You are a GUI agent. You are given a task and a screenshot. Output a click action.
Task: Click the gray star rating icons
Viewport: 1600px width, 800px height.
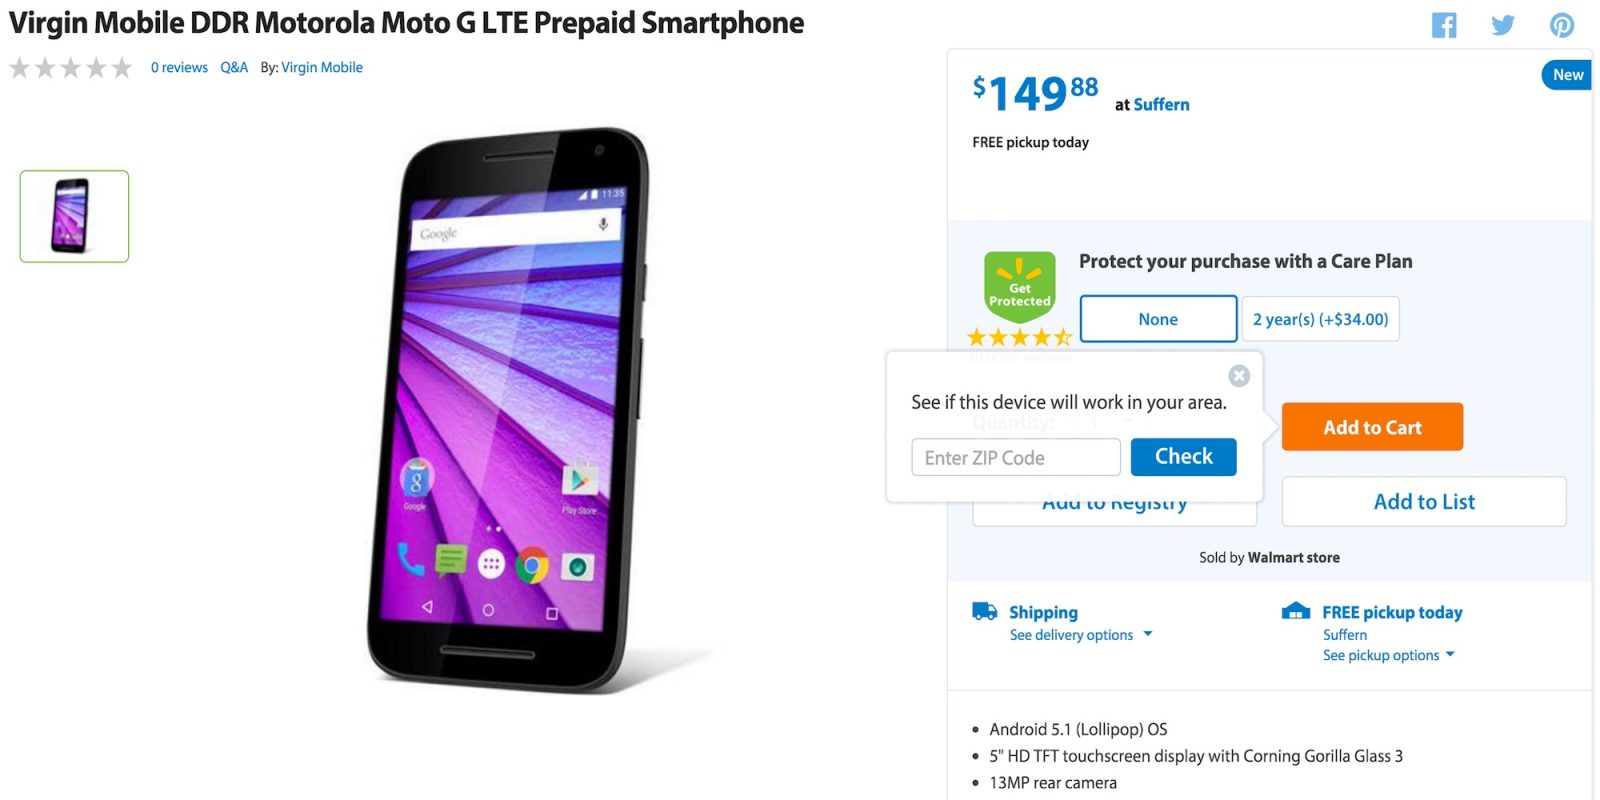point(71,67)
